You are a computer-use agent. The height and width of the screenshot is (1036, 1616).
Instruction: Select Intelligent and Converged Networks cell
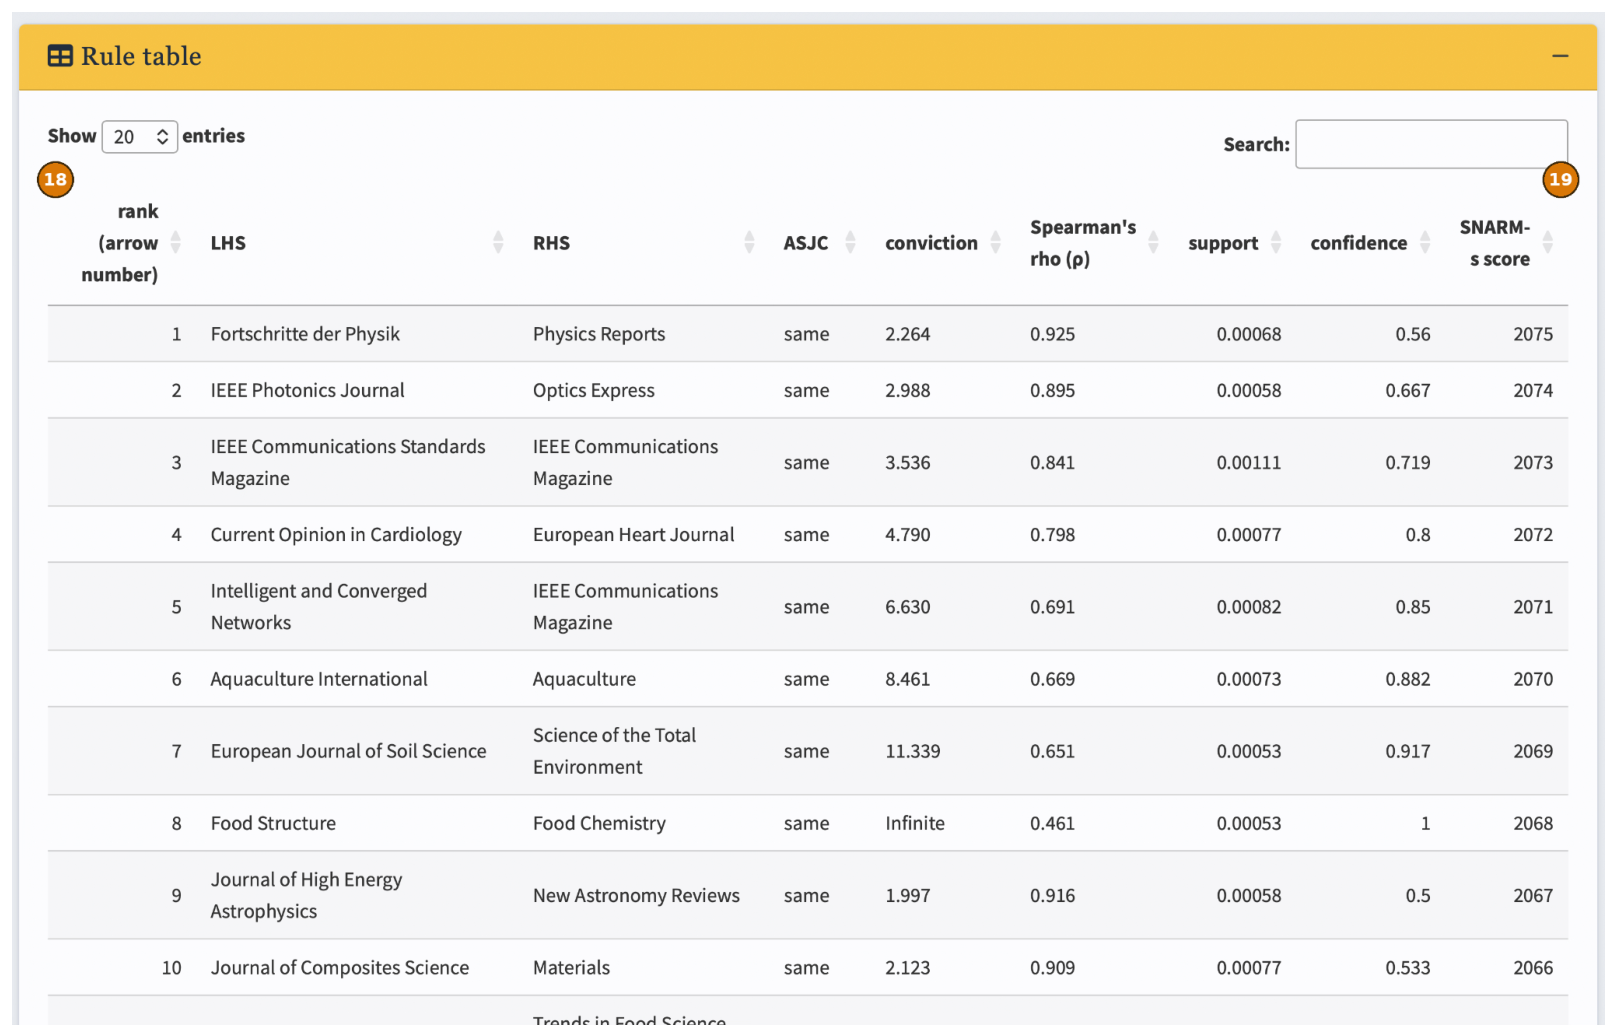point(319,606)
